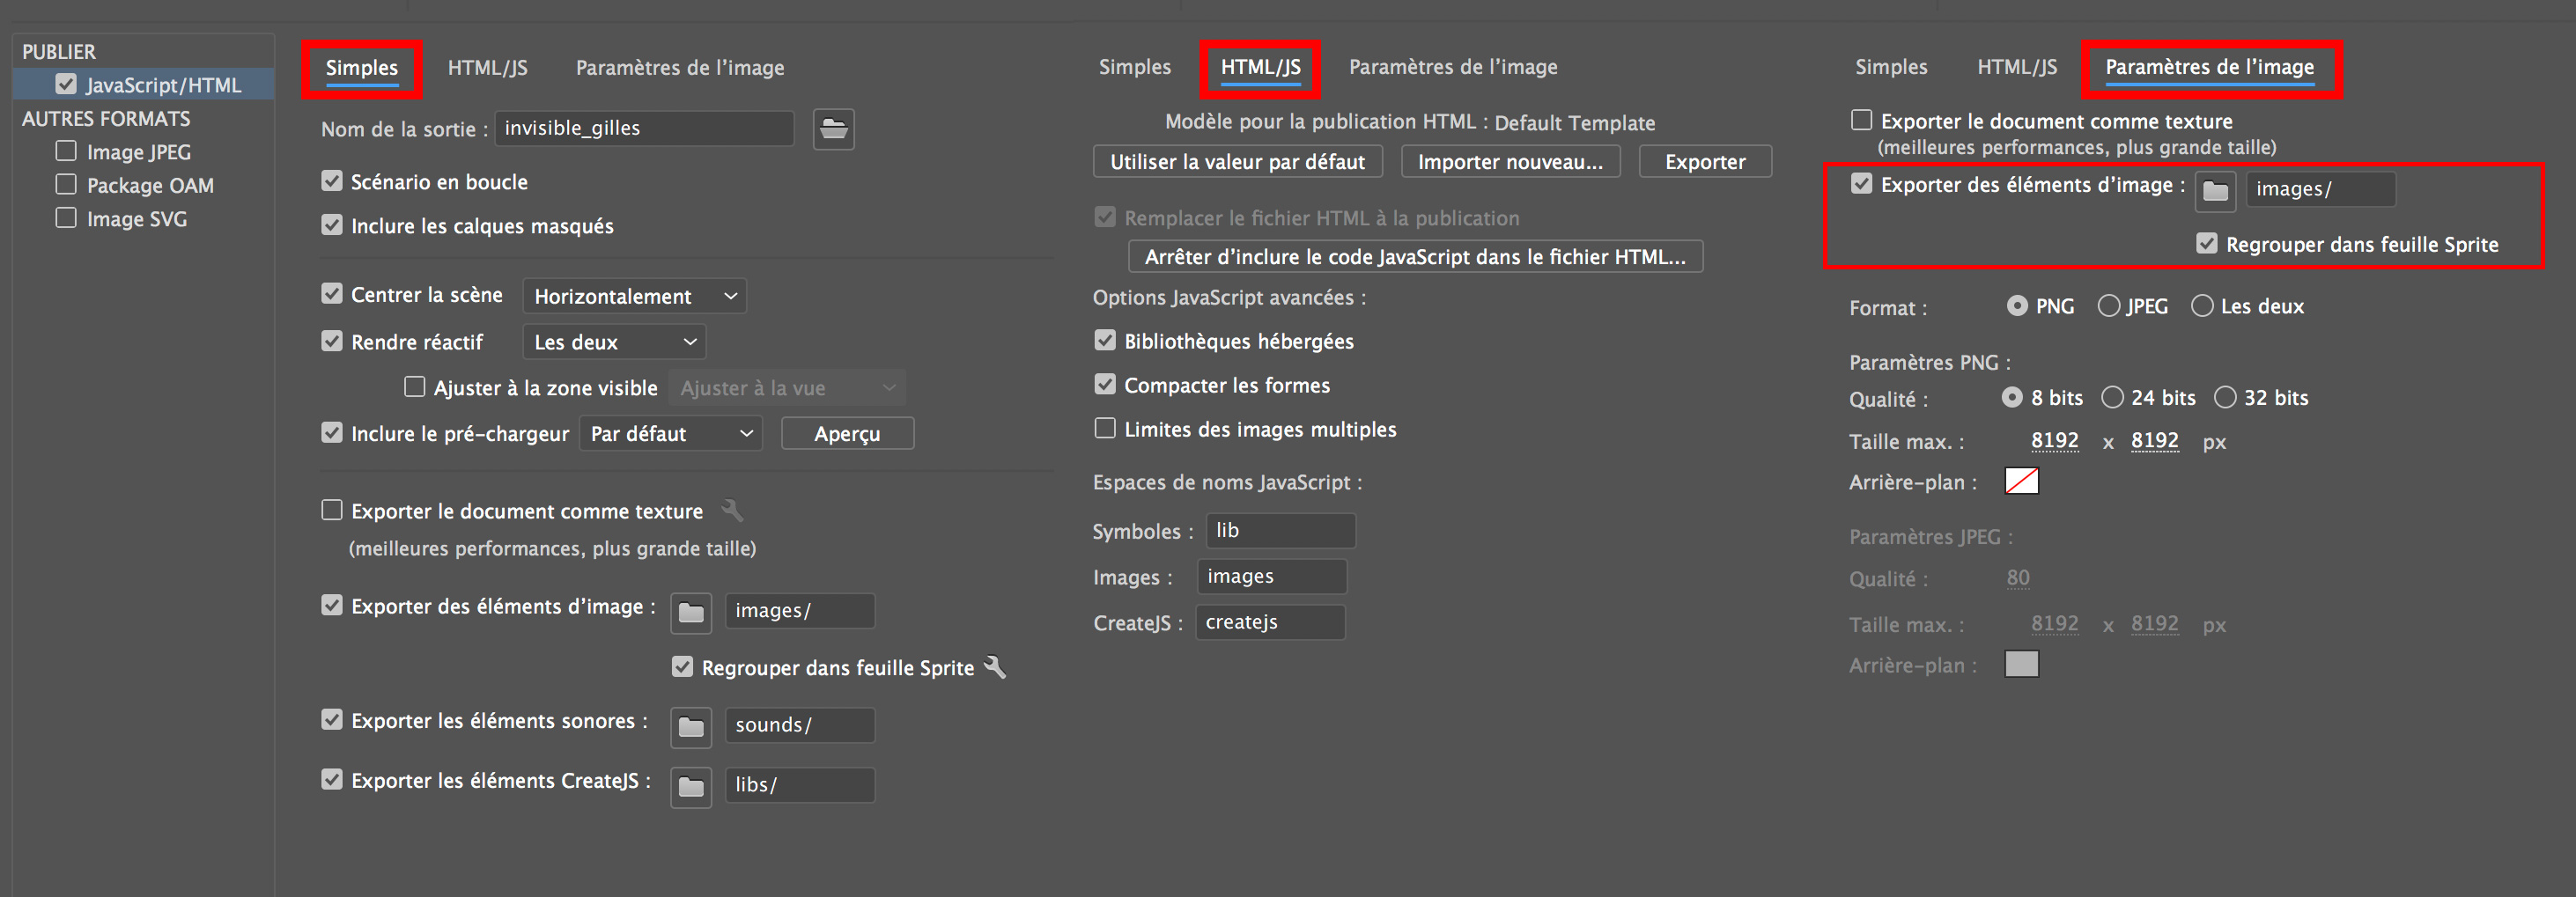
Task: Click JPEG Qualité value 80
Action: click(2018, 578)
